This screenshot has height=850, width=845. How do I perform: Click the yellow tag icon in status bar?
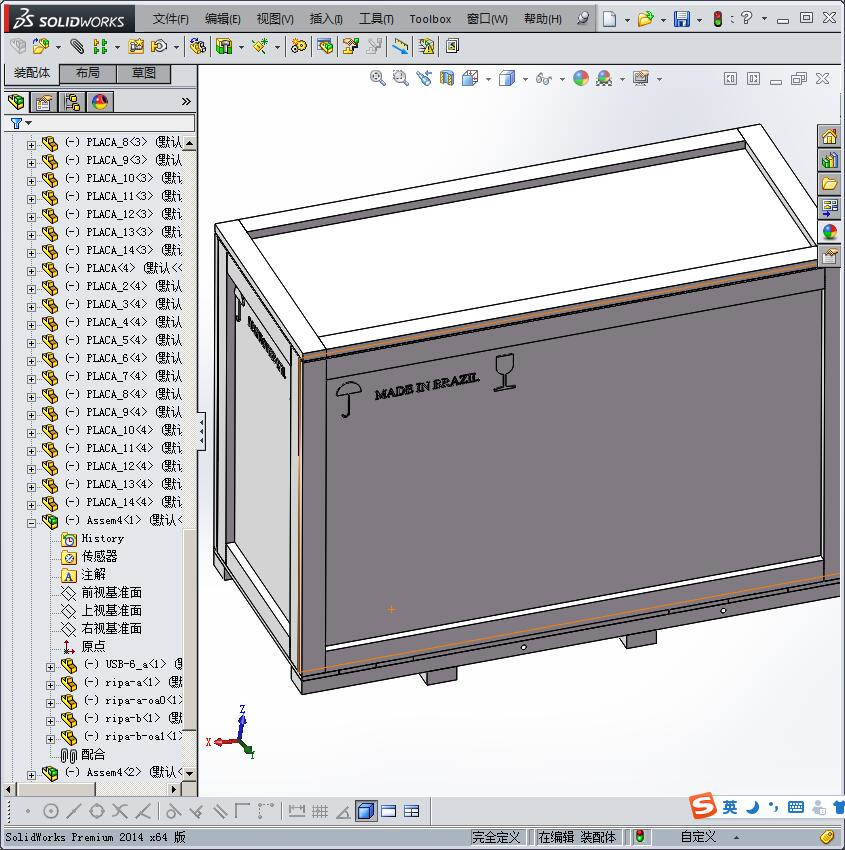(827, 836)
